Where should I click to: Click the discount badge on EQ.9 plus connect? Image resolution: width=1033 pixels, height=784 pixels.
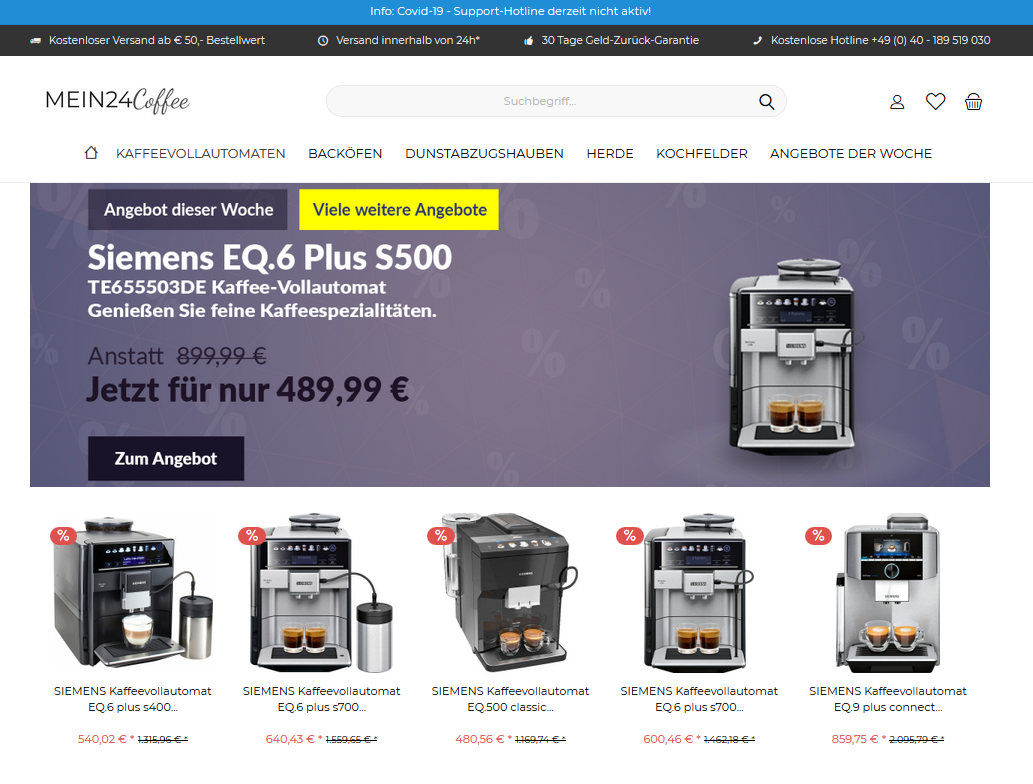coord(818,536)
